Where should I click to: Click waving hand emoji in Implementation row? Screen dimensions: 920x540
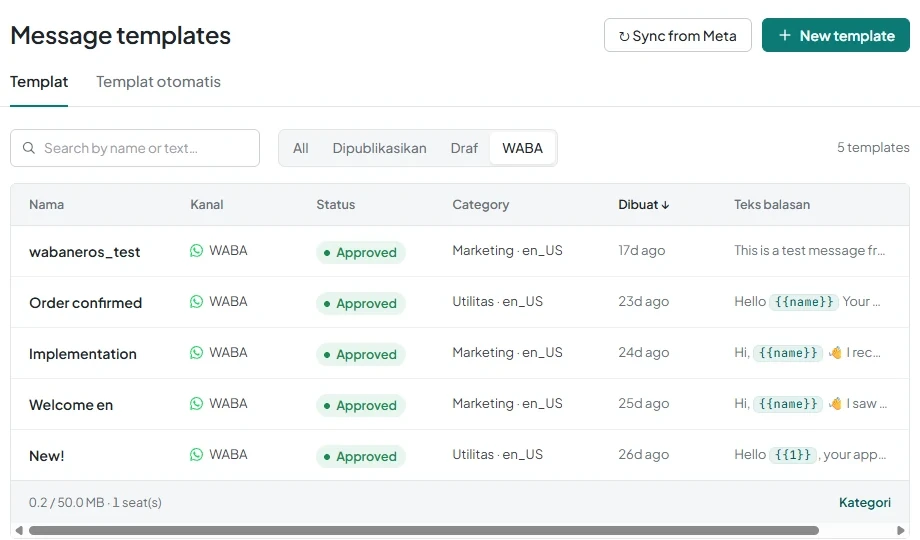(x=835, y=353)
